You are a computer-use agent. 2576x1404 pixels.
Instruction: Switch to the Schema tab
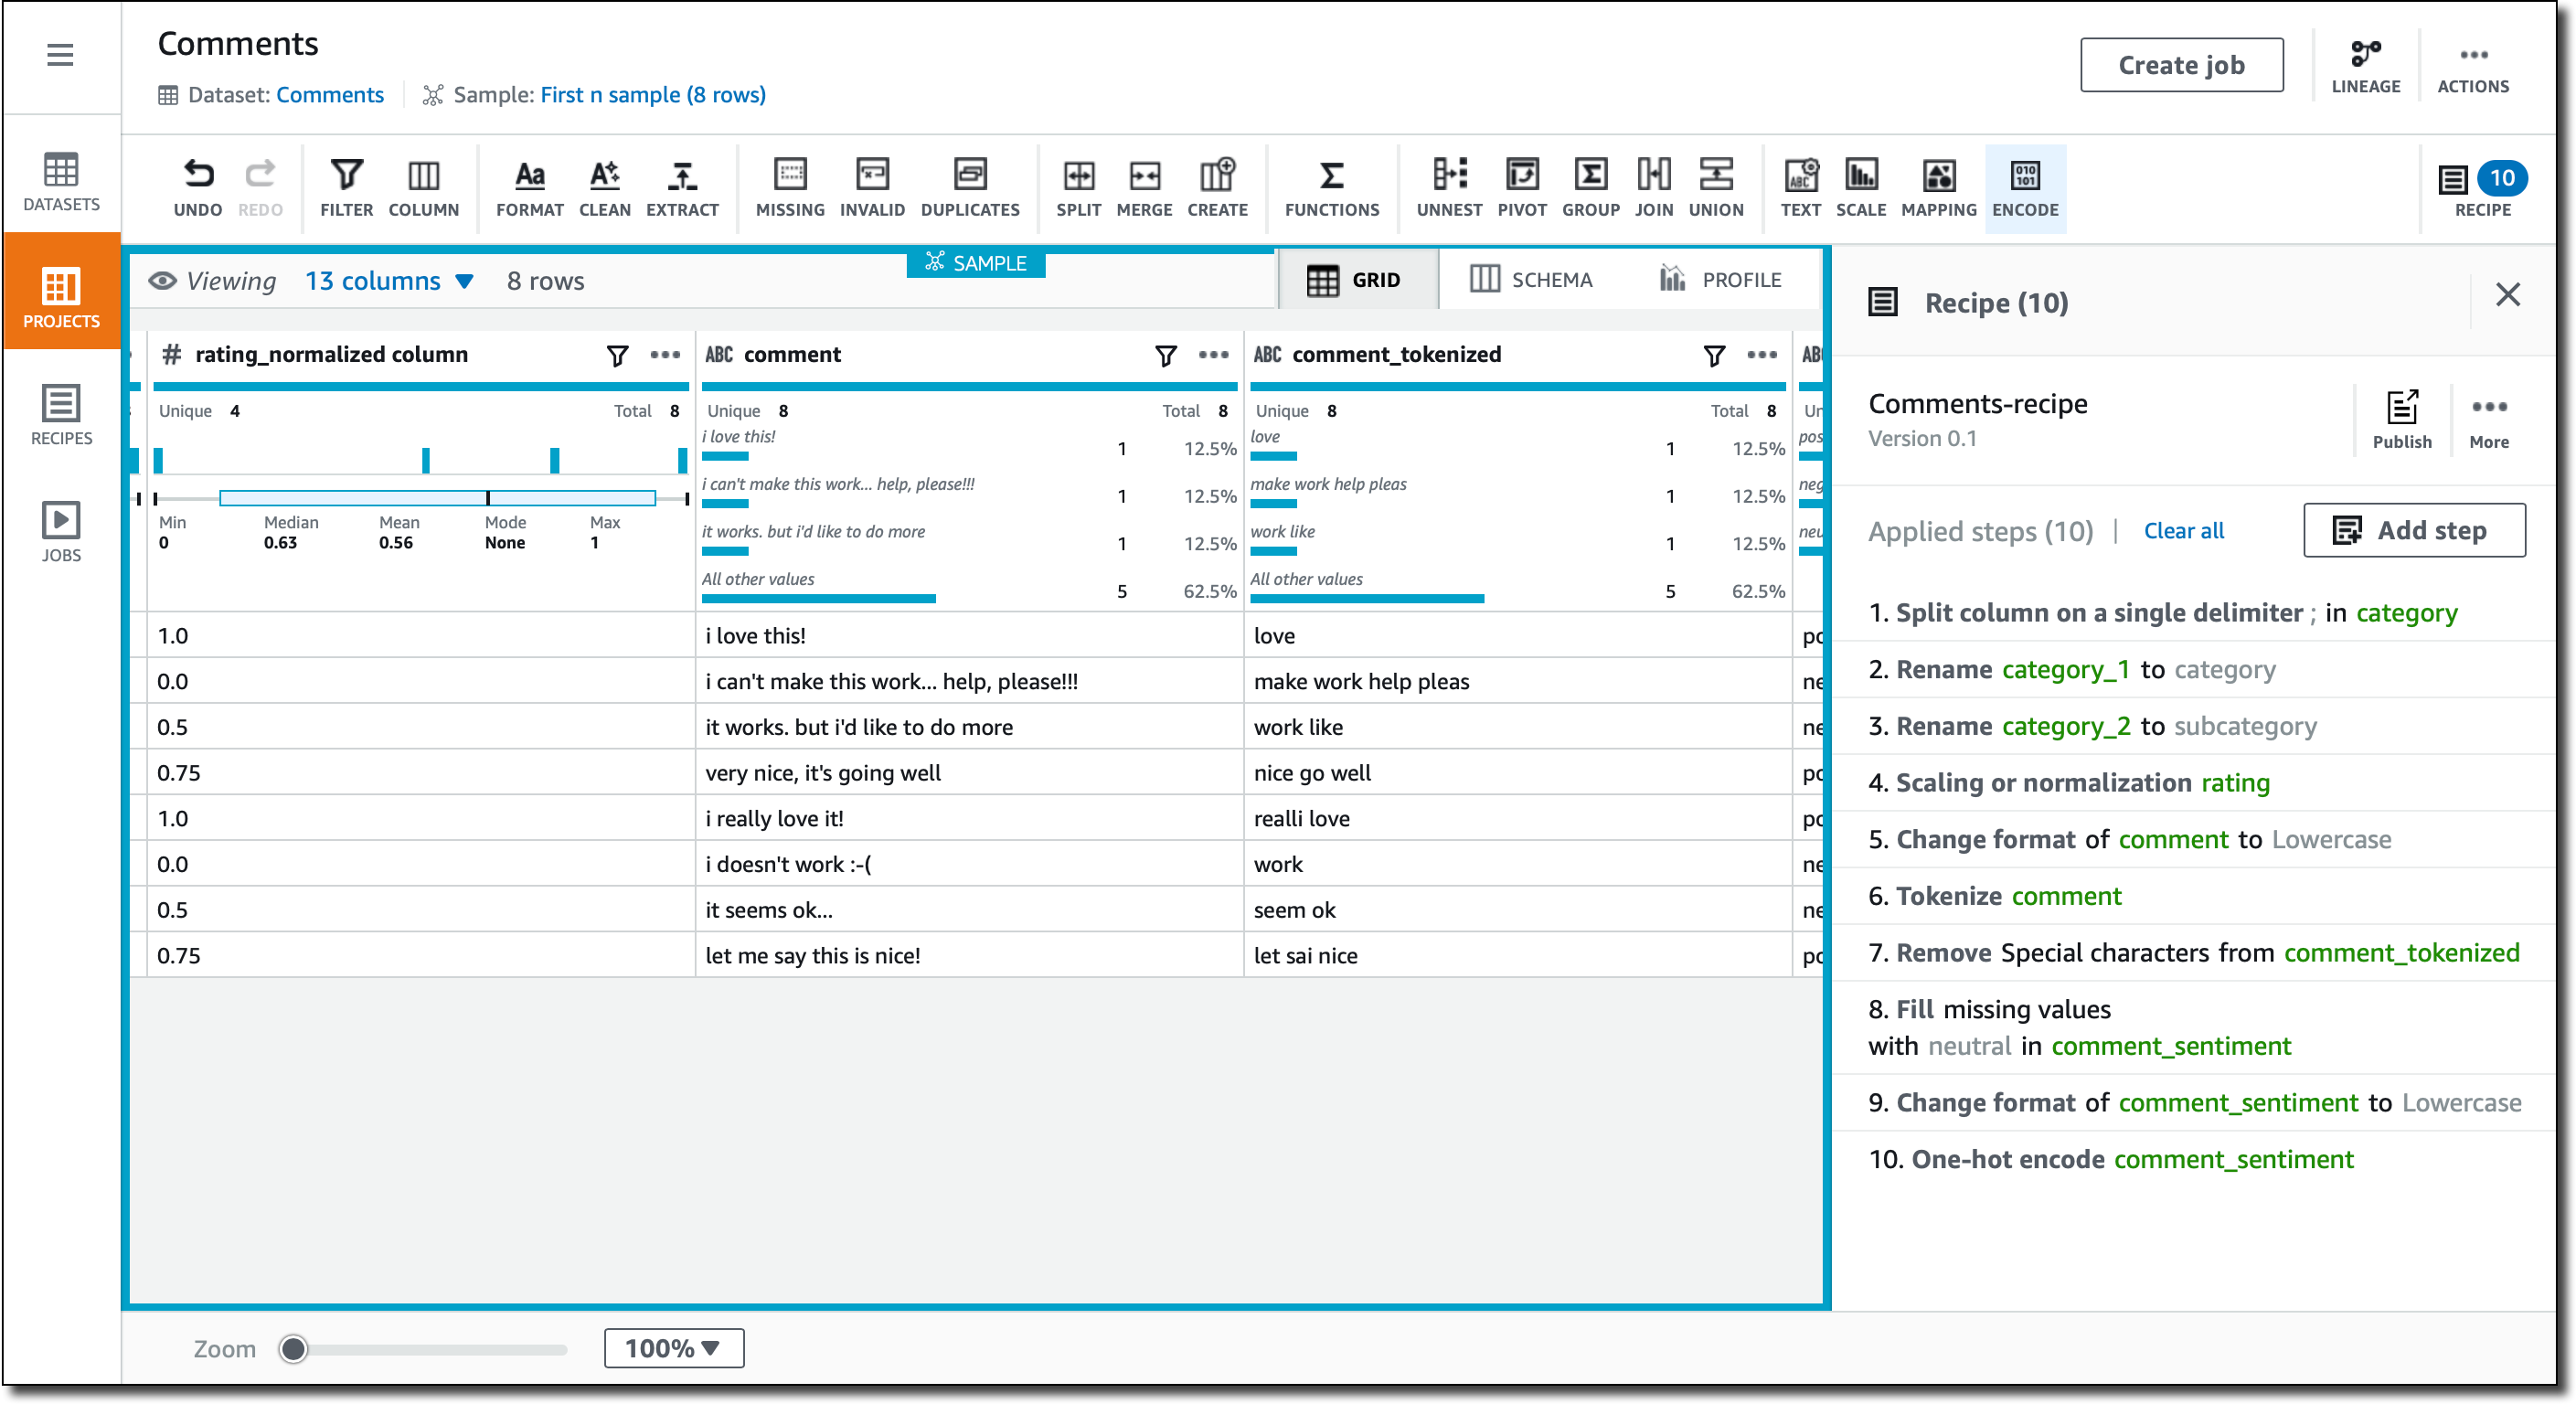[x=1531, y=280]
